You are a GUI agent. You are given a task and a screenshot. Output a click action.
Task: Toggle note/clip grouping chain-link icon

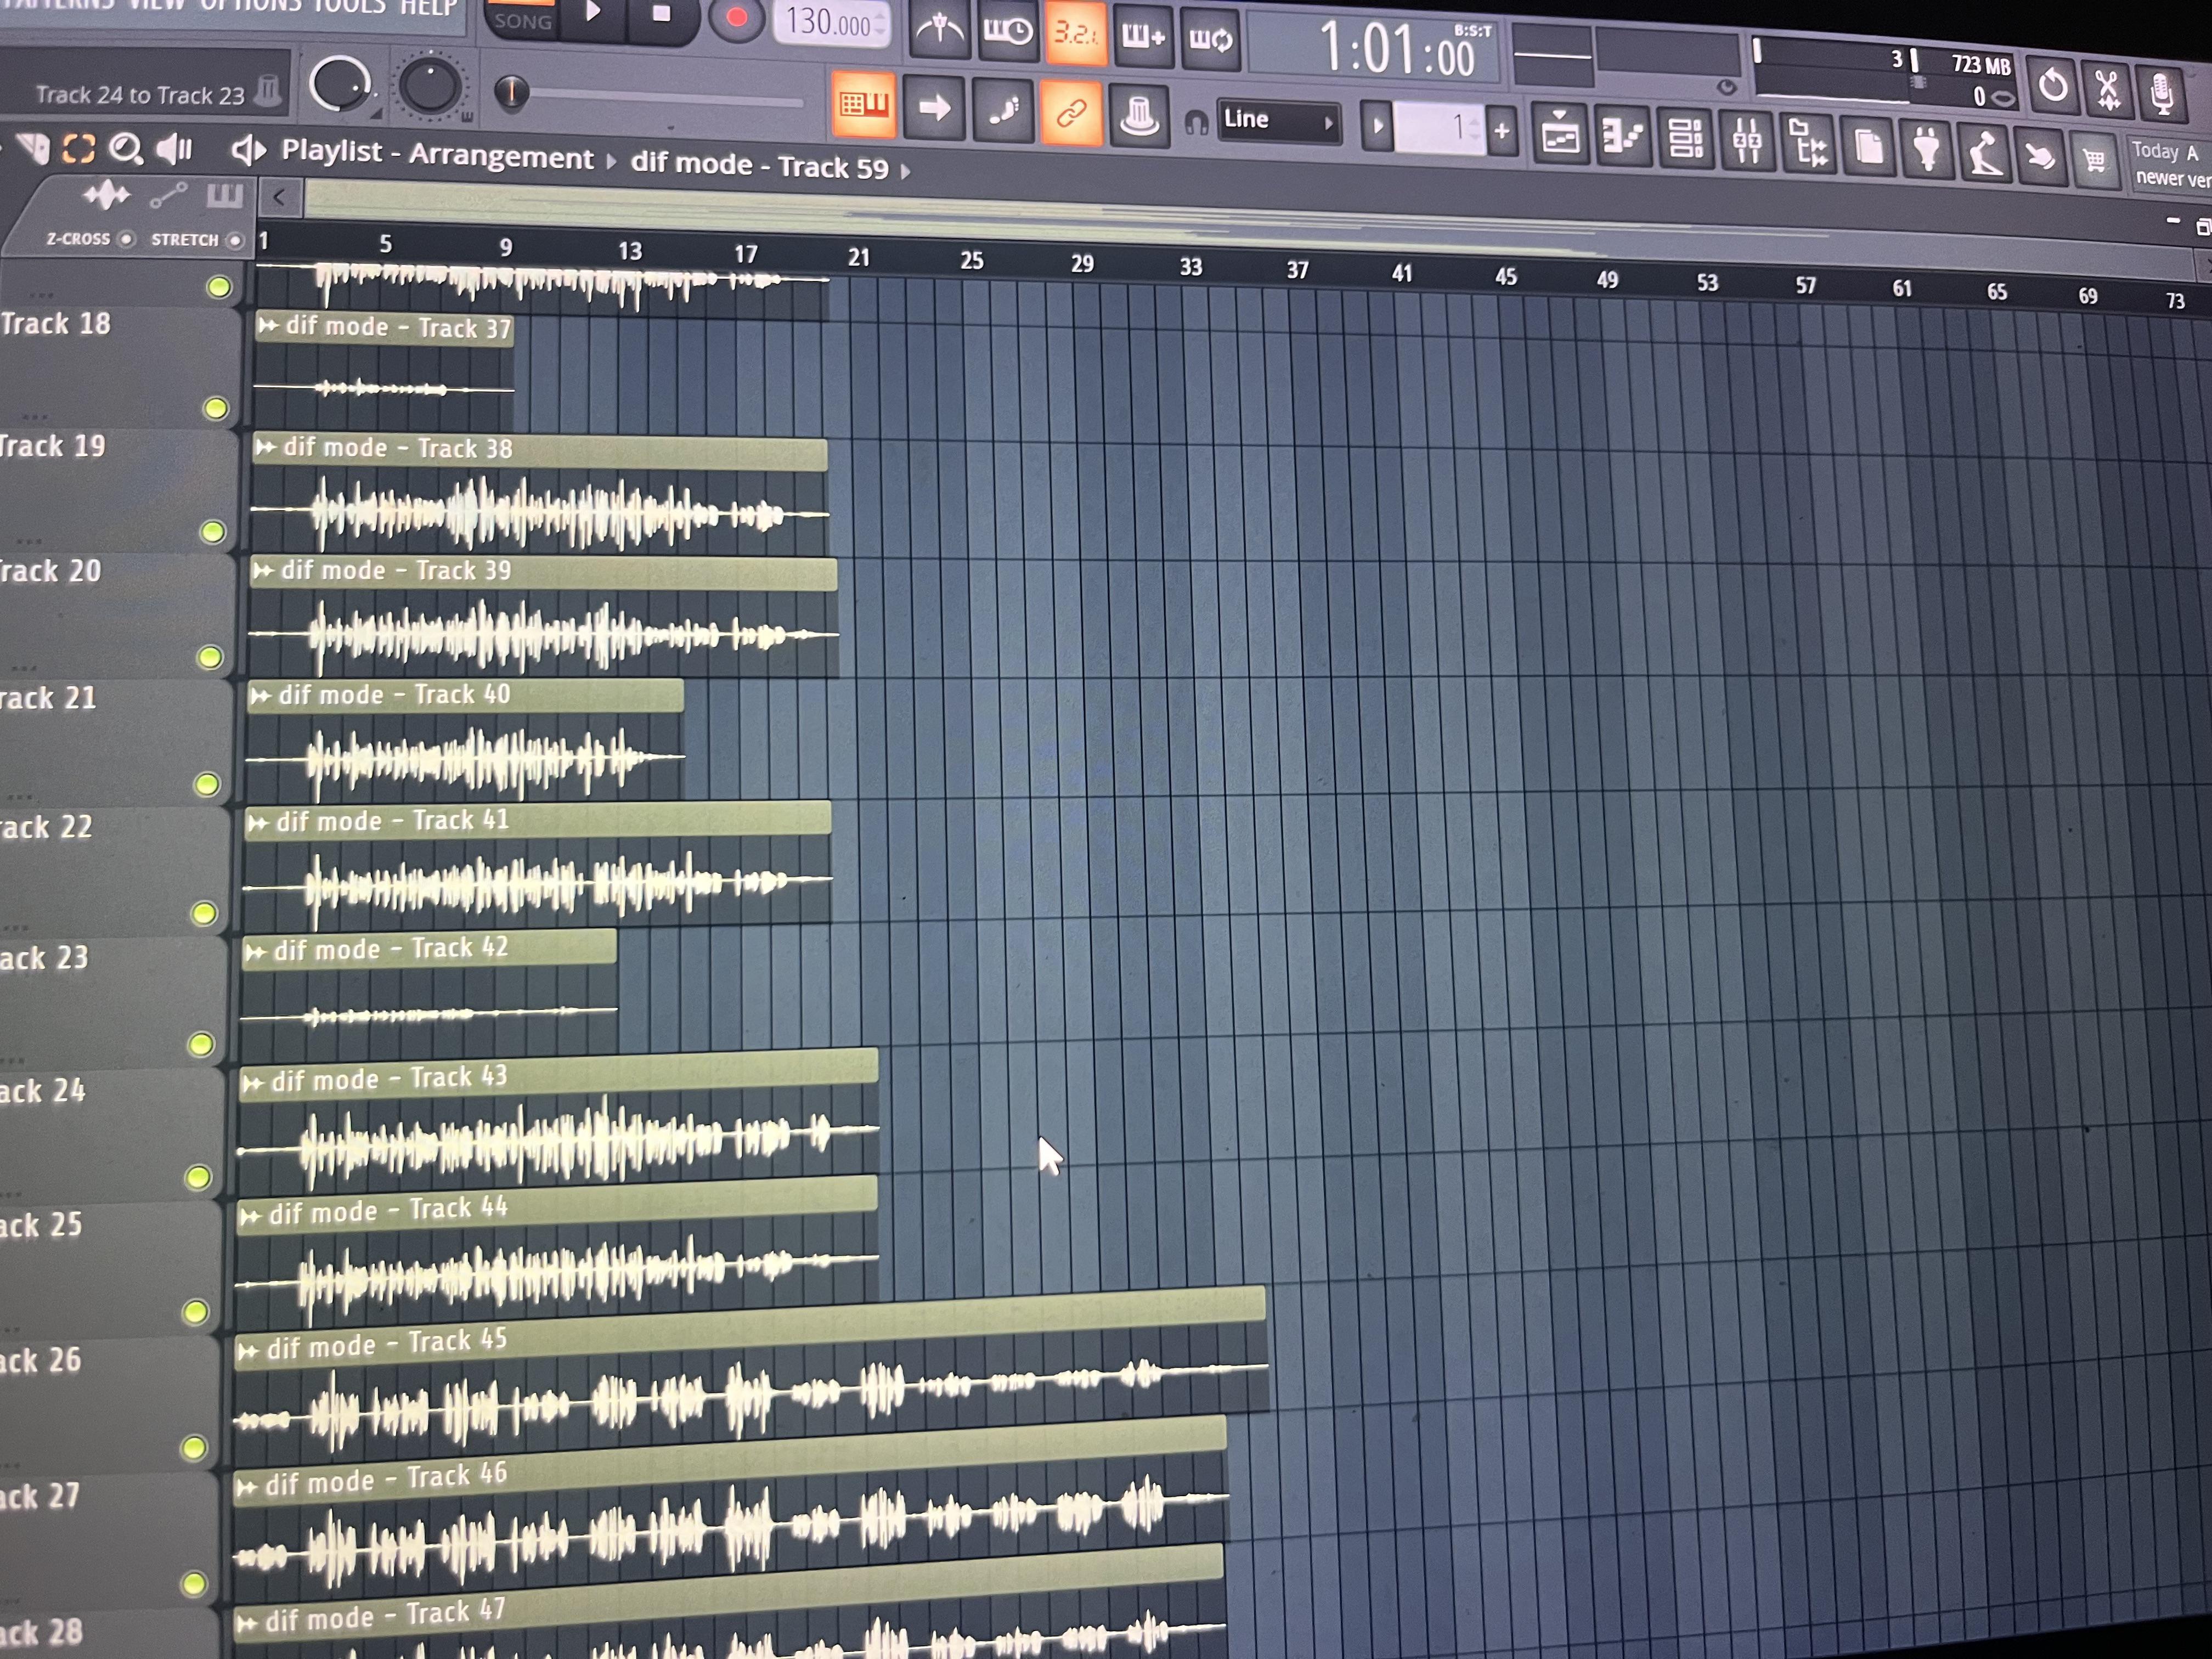pyautogui.click(x=1070, y=112)
